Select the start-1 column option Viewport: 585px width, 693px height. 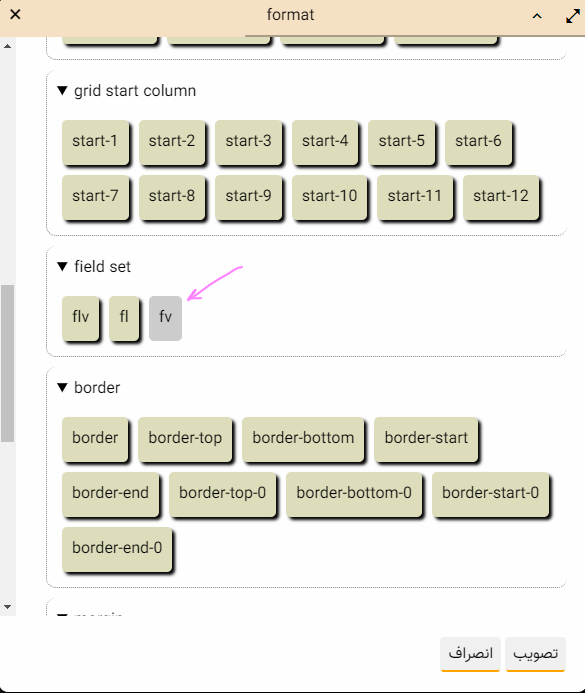tap(95, 142)
